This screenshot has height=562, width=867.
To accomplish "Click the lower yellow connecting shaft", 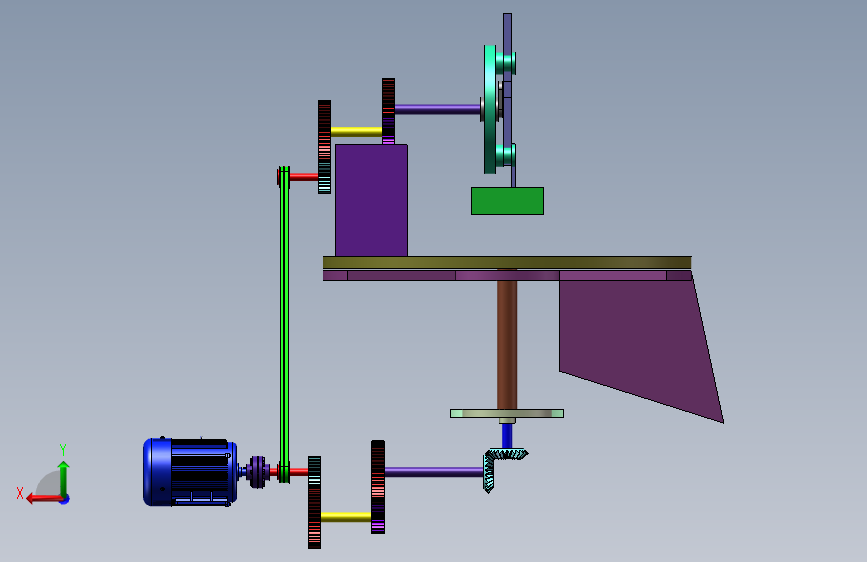I will click(346, 517).
